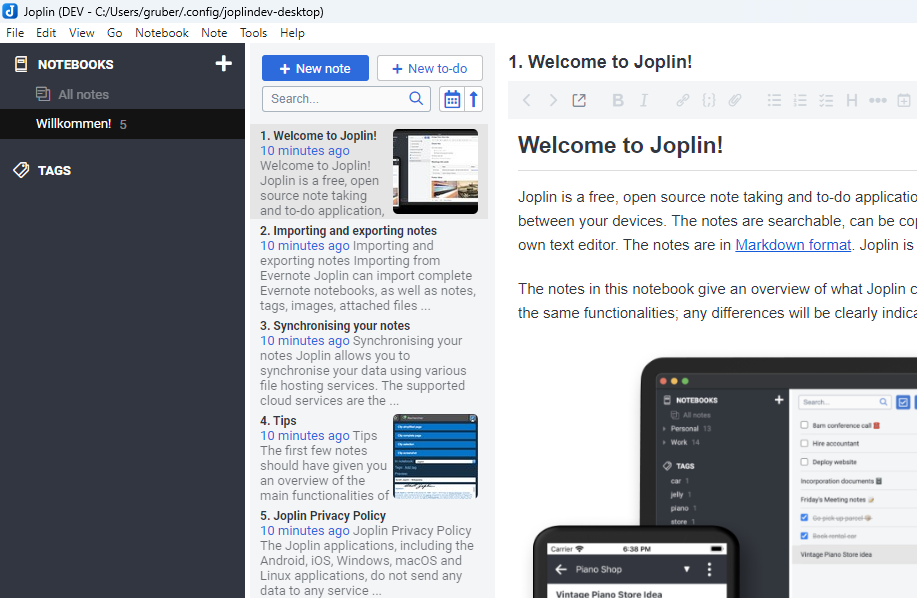Viewport: 917px width, 598px height.
Task: Insert checkbox list
Action: pos(826,101)
